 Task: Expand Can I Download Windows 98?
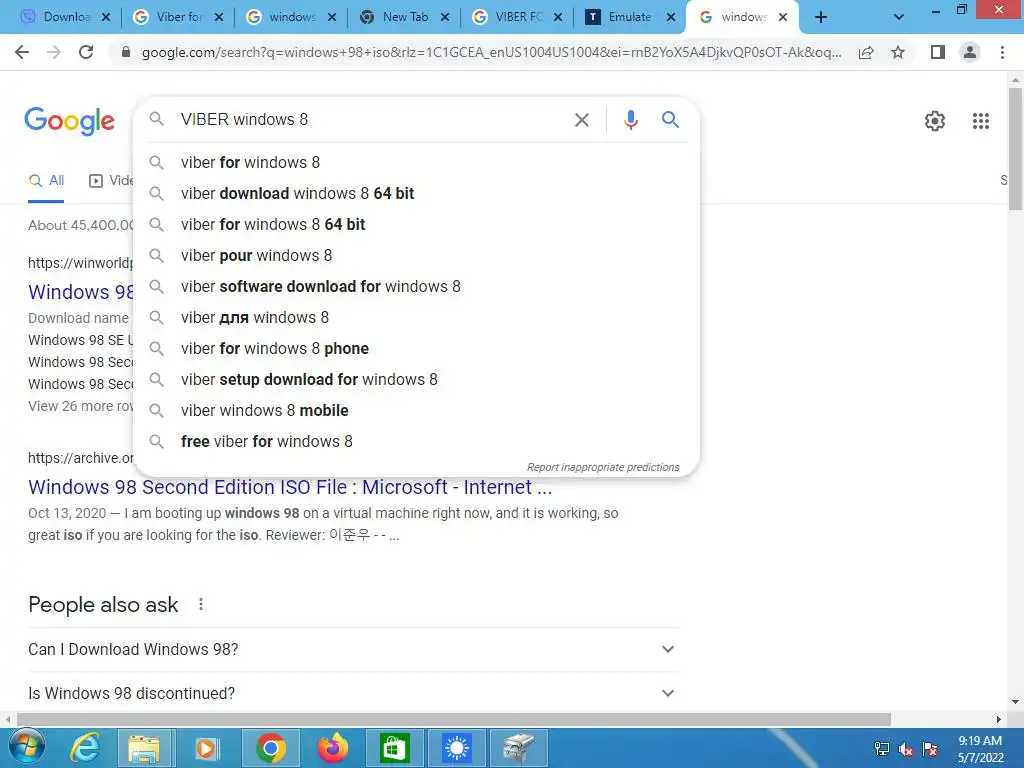[353, 649]
